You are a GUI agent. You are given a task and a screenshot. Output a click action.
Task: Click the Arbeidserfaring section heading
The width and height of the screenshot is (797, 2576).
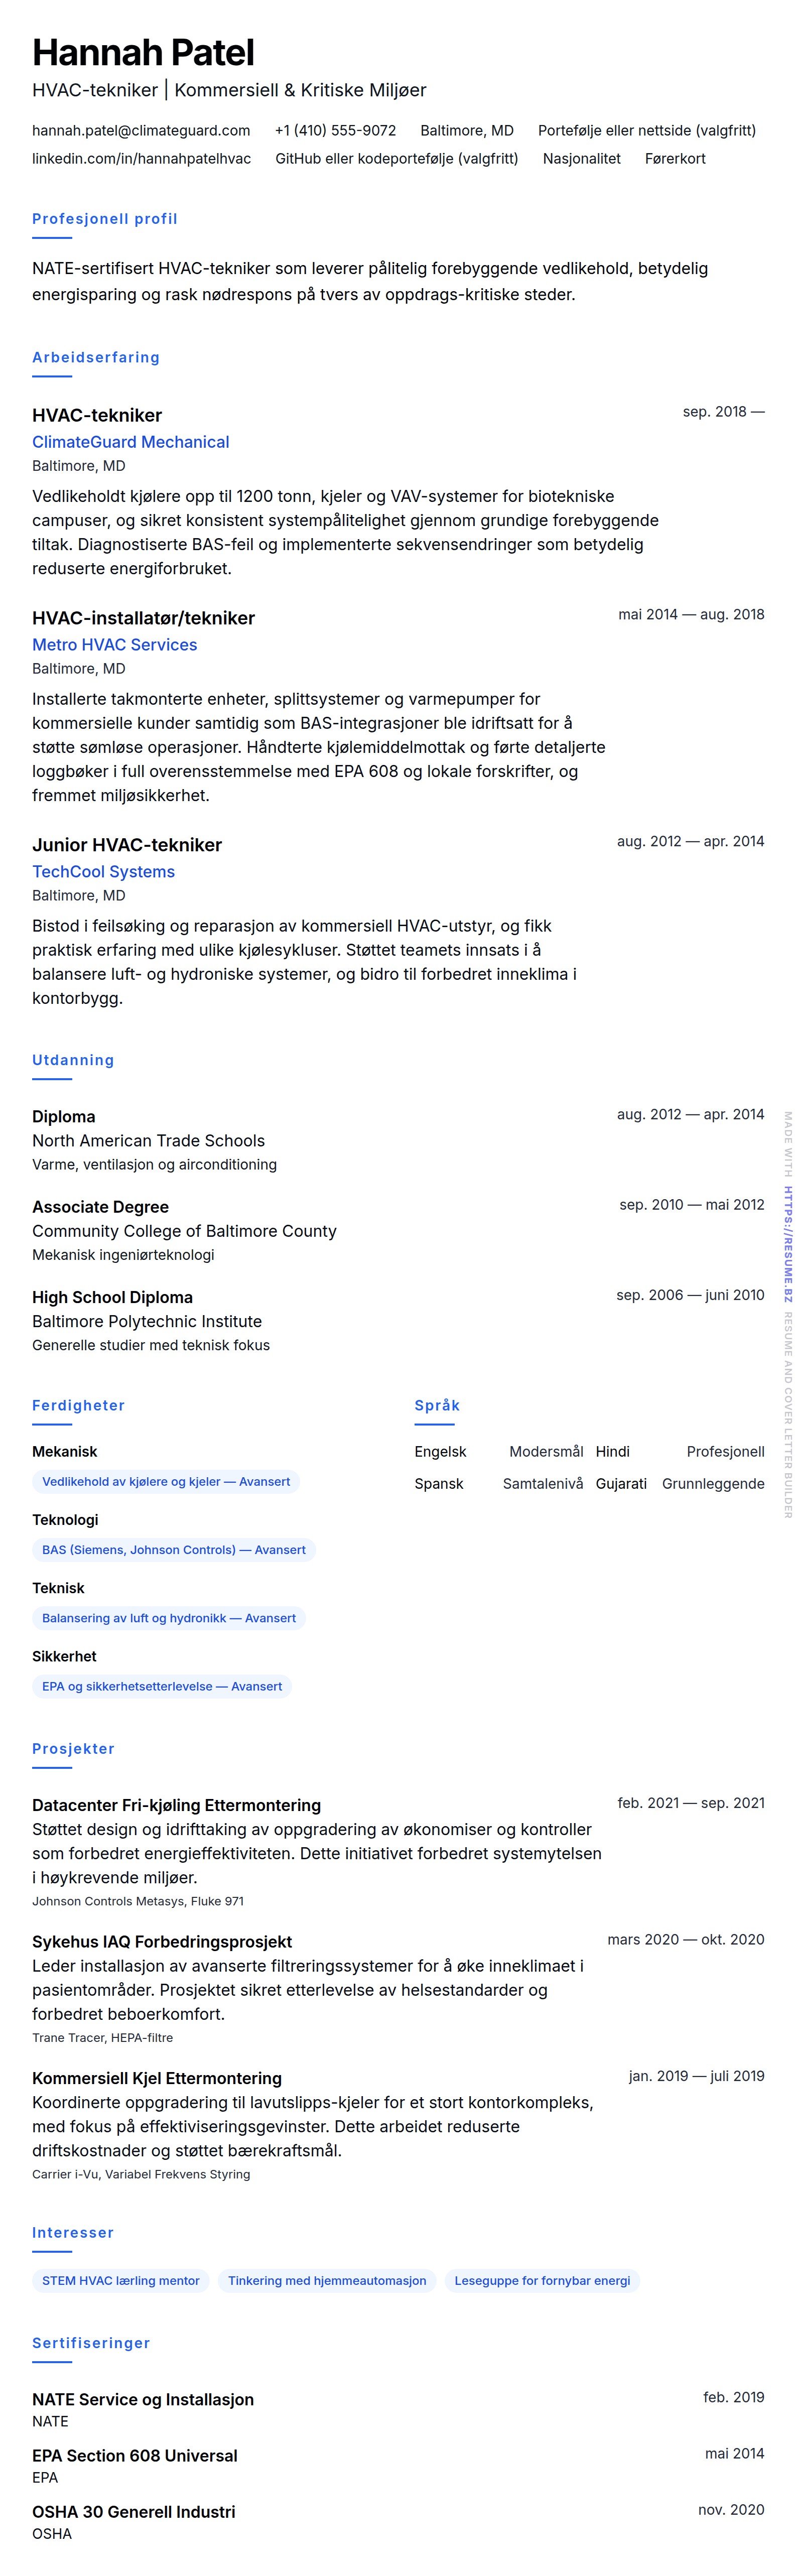pos(96,357)
